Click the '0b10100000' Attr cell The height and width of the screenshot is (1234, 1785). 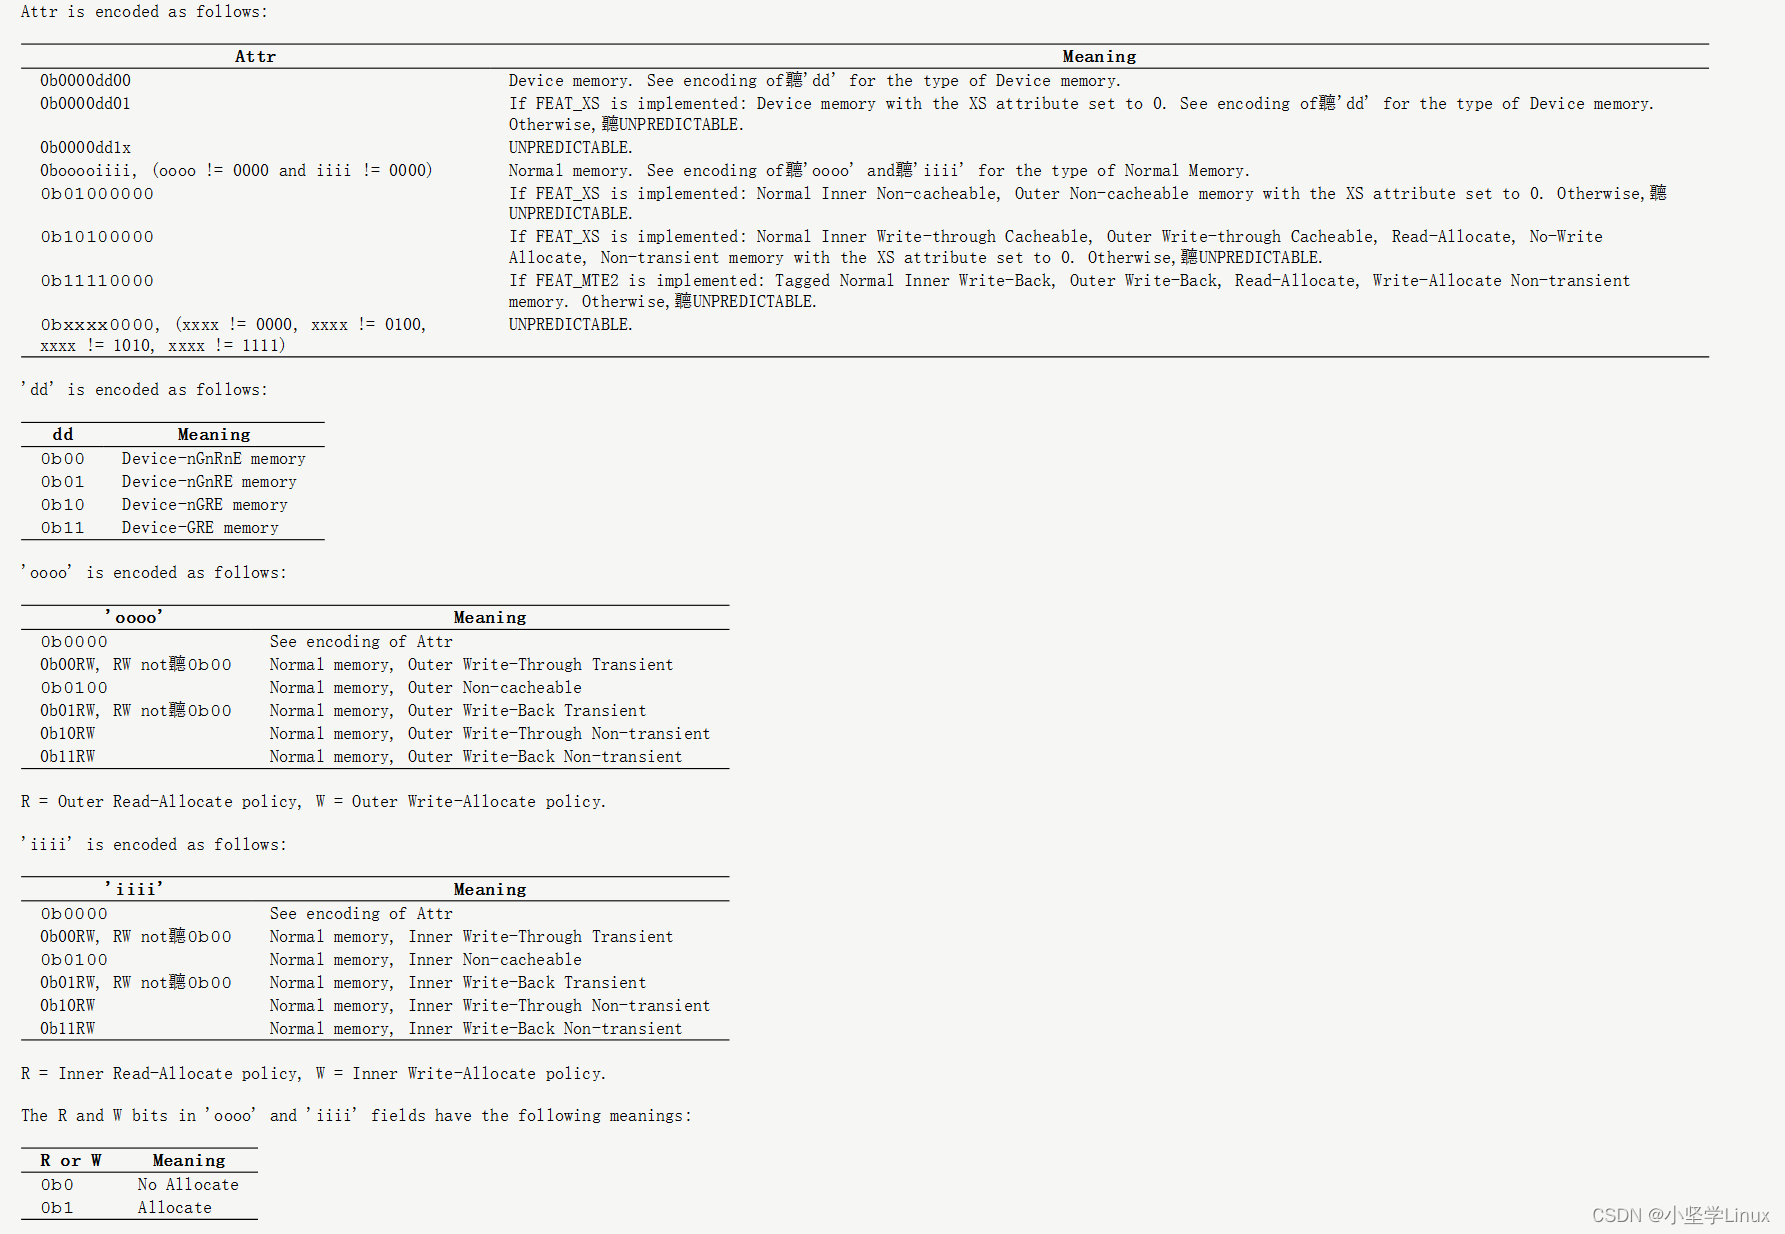97,237
